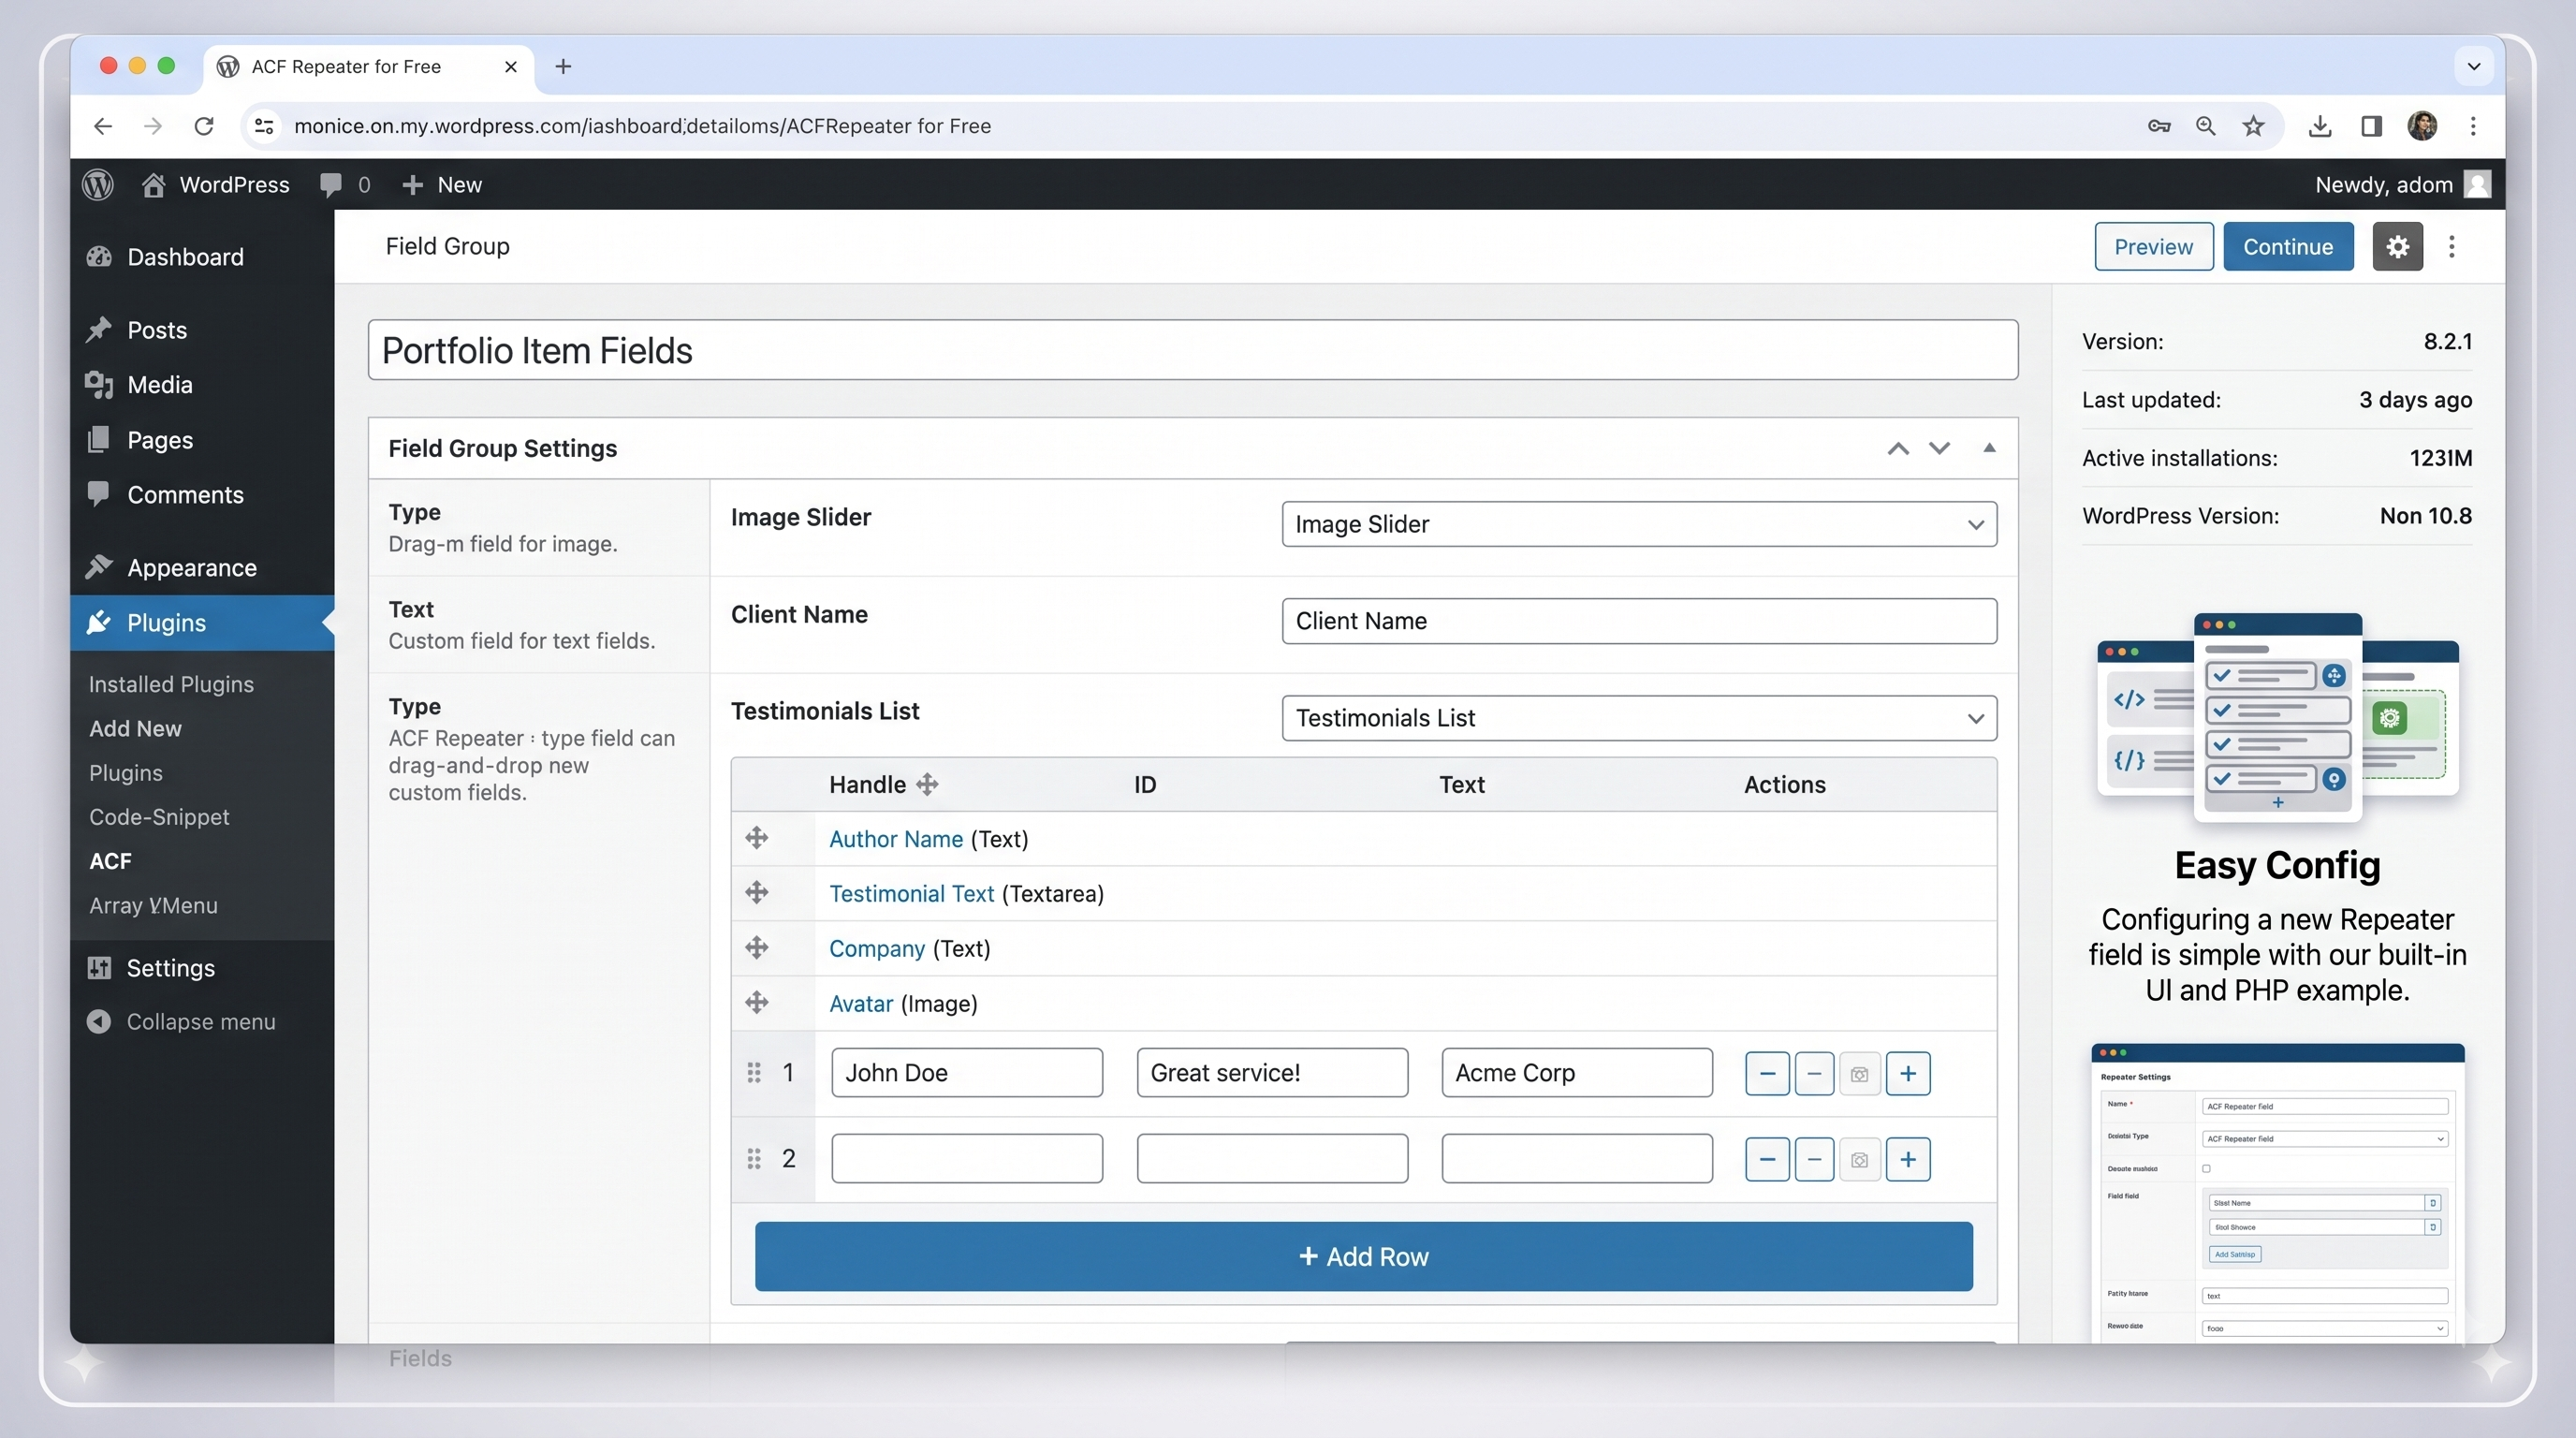The width and height of the screenshot is (2576, 1438).
Task: Click the password key icon in address bar
Action: click(2159, 126)
